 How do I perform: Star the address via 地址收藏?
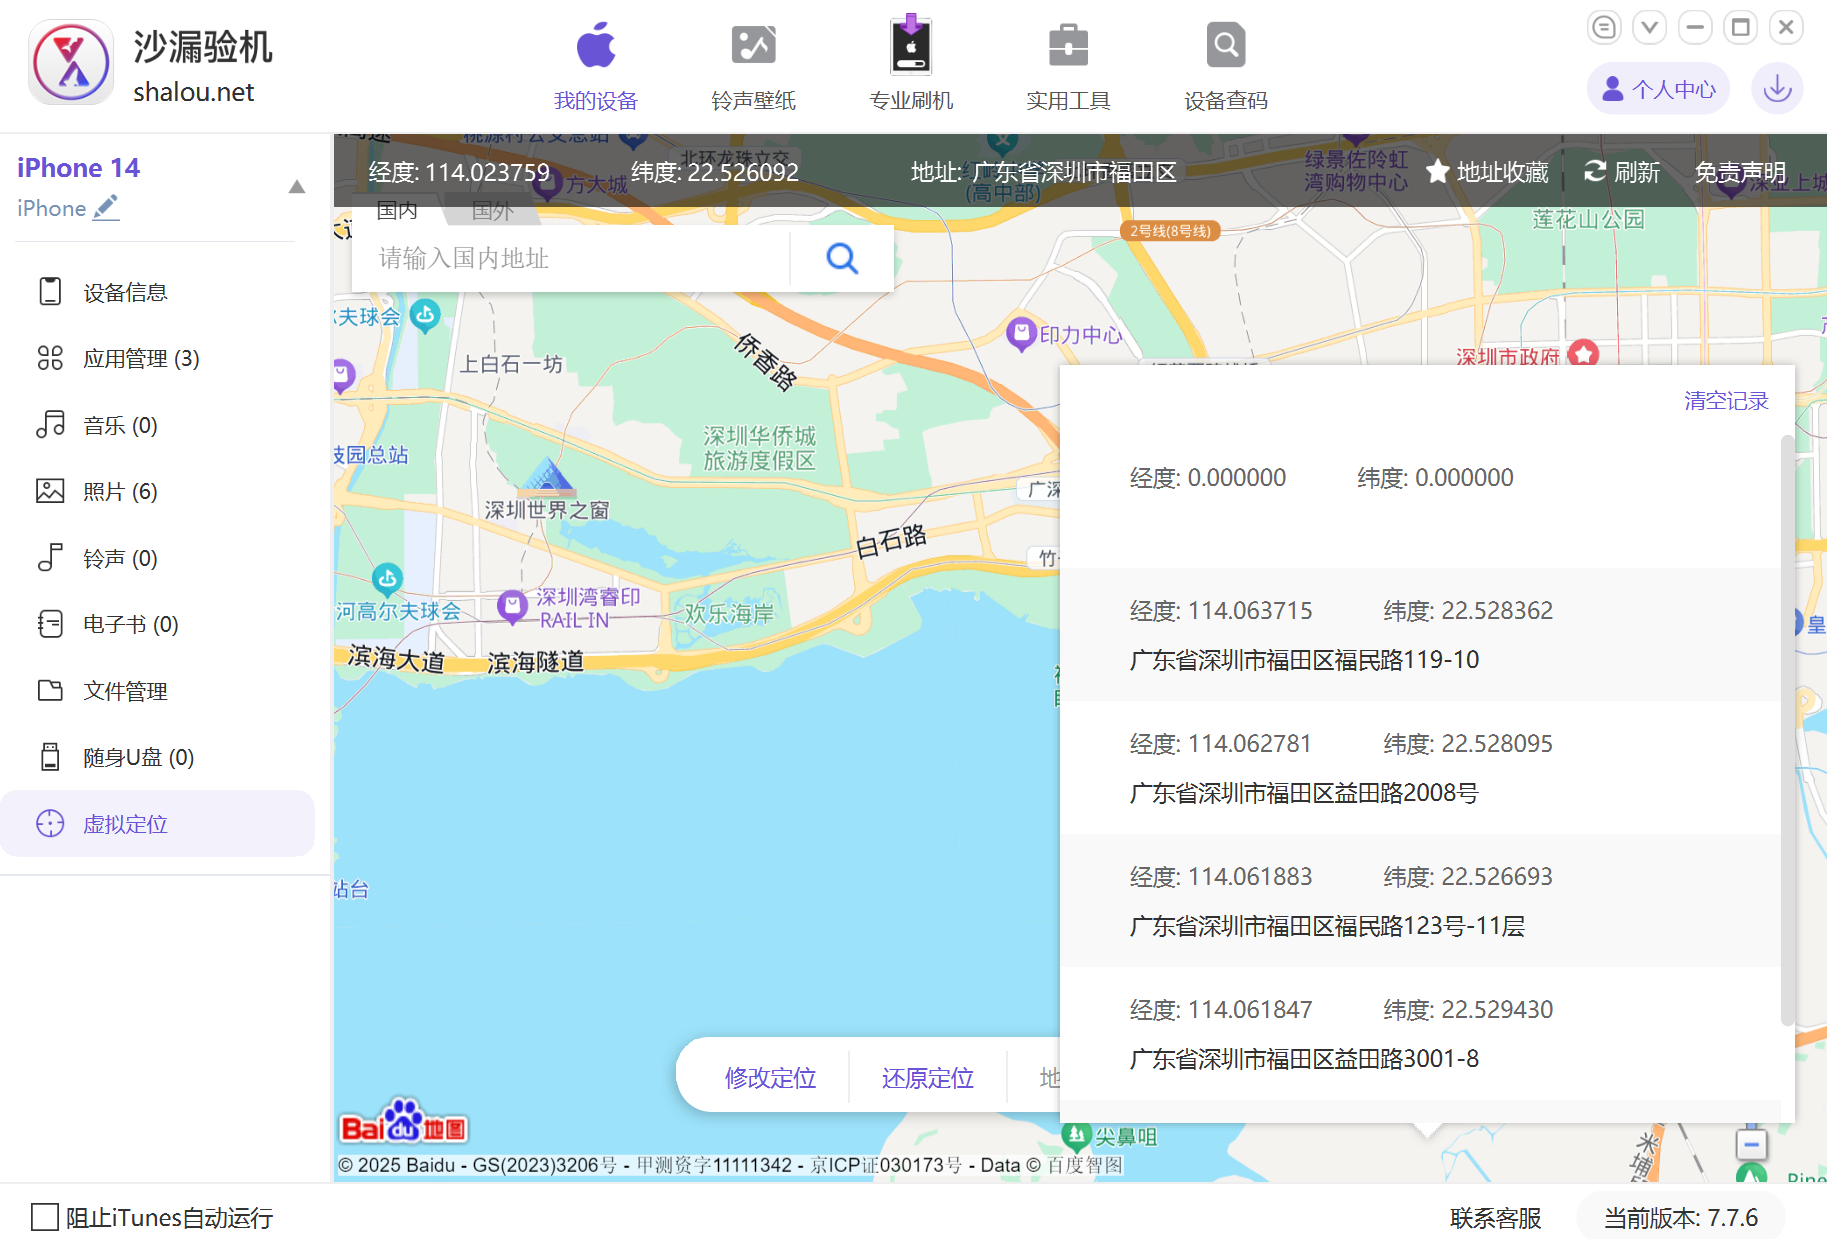coord(1486,171)
